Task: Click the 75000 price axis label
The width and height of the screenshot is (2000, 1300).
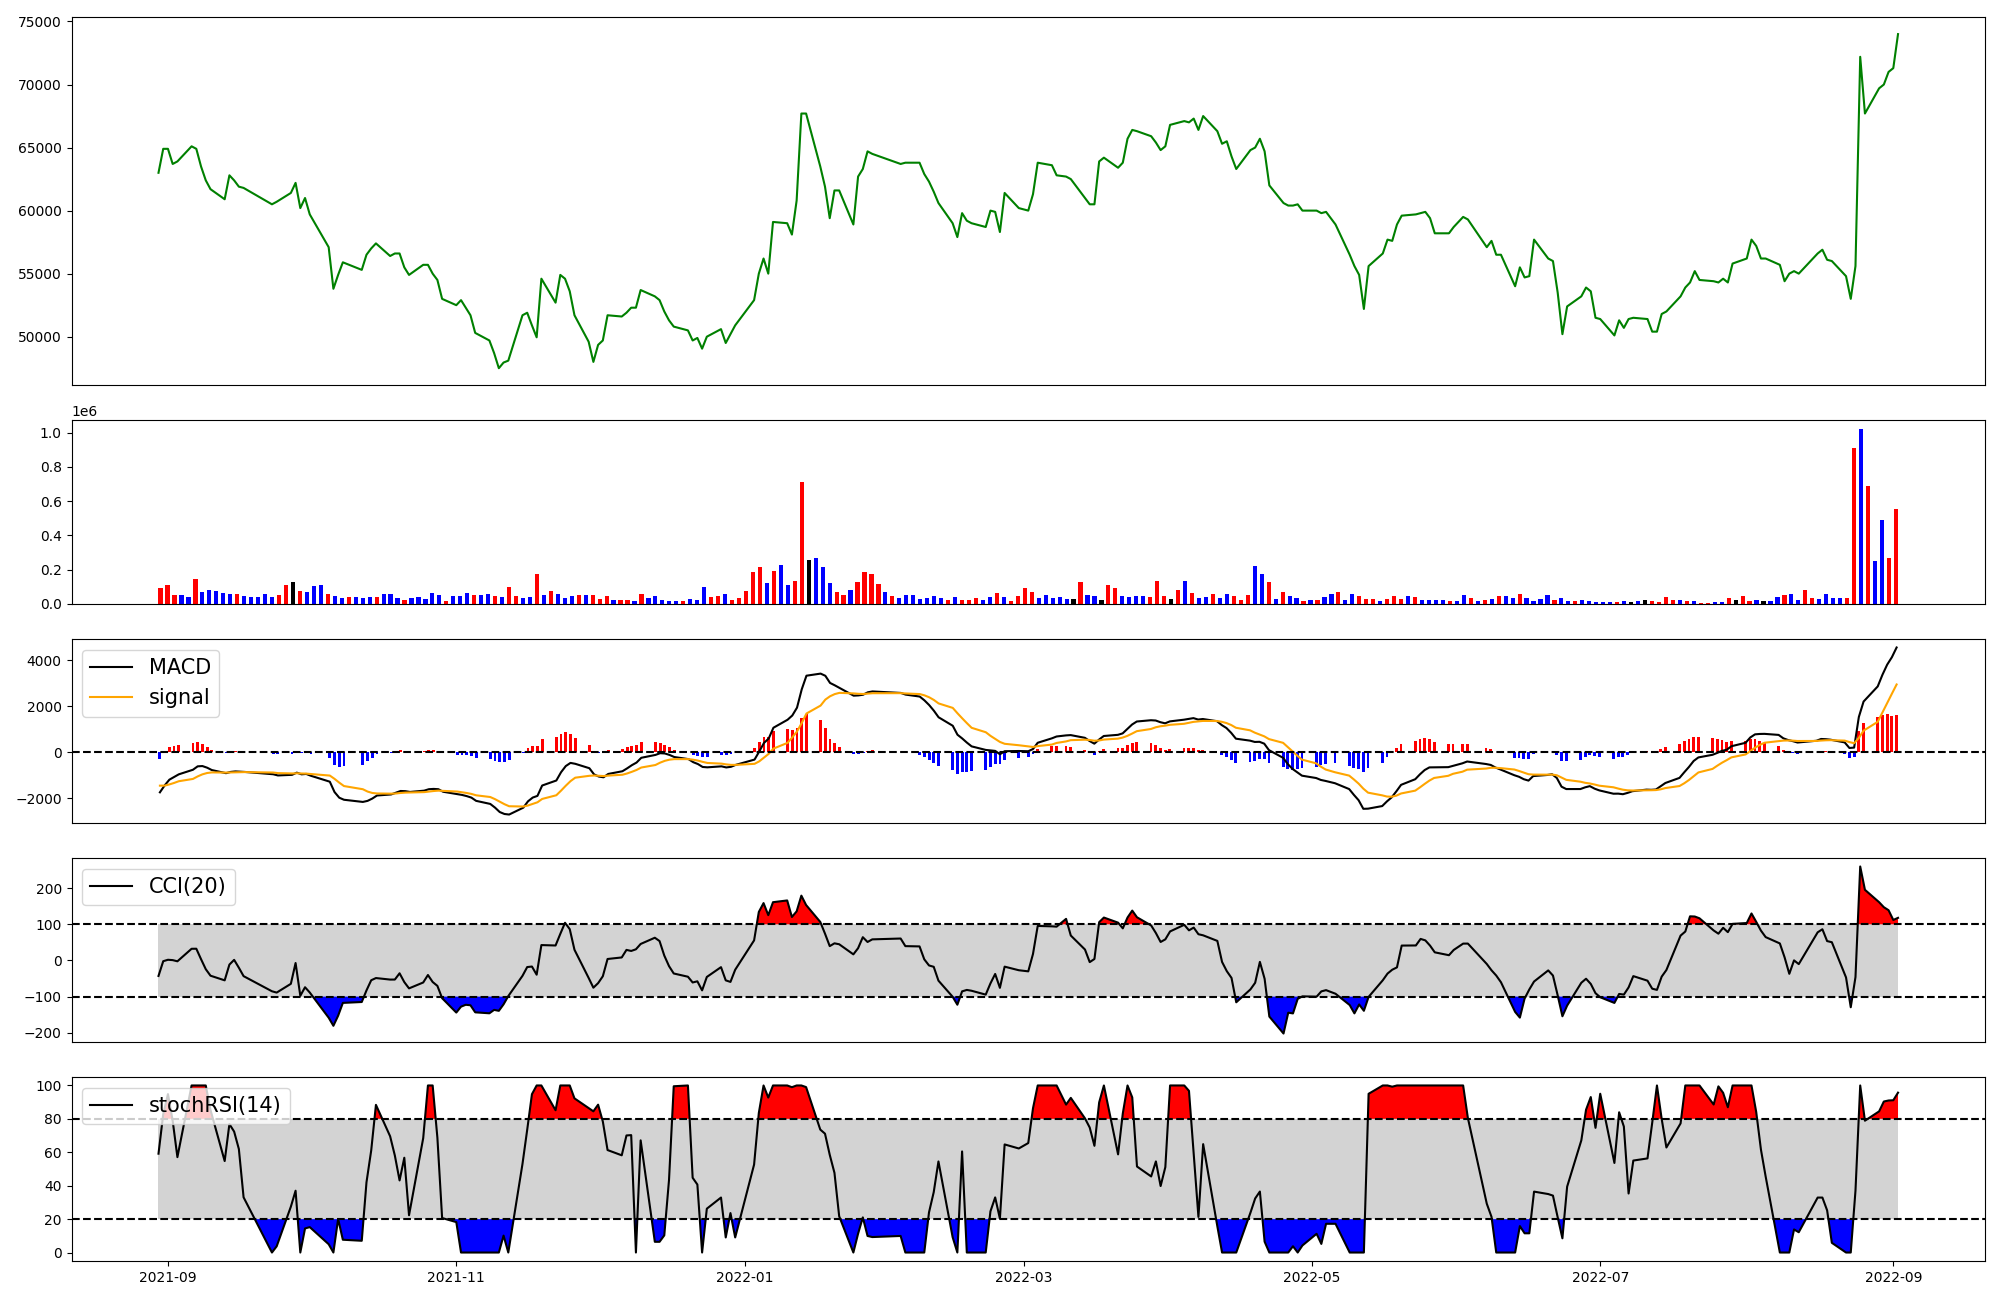Action: pyautogui.click(x=39, y=22)
